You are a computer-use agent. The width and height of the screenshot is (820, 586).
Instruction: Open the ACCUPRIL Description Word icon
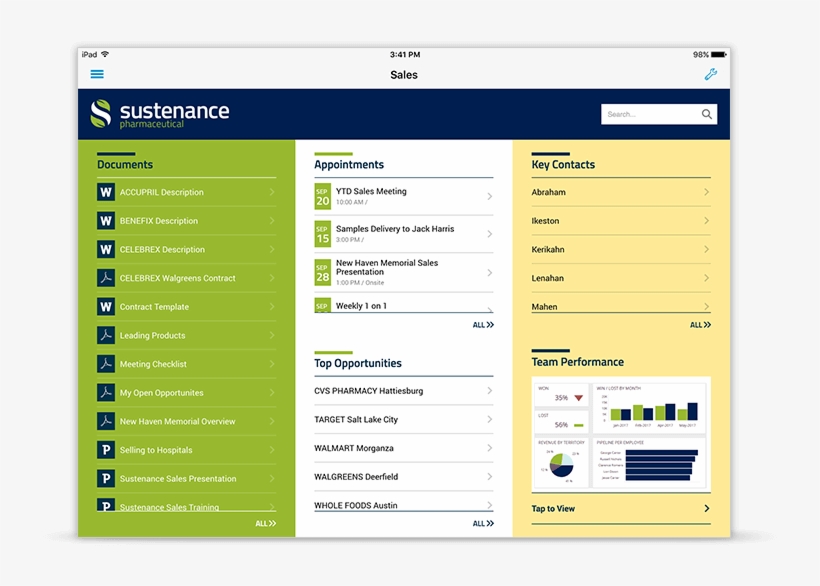(105, 192)
